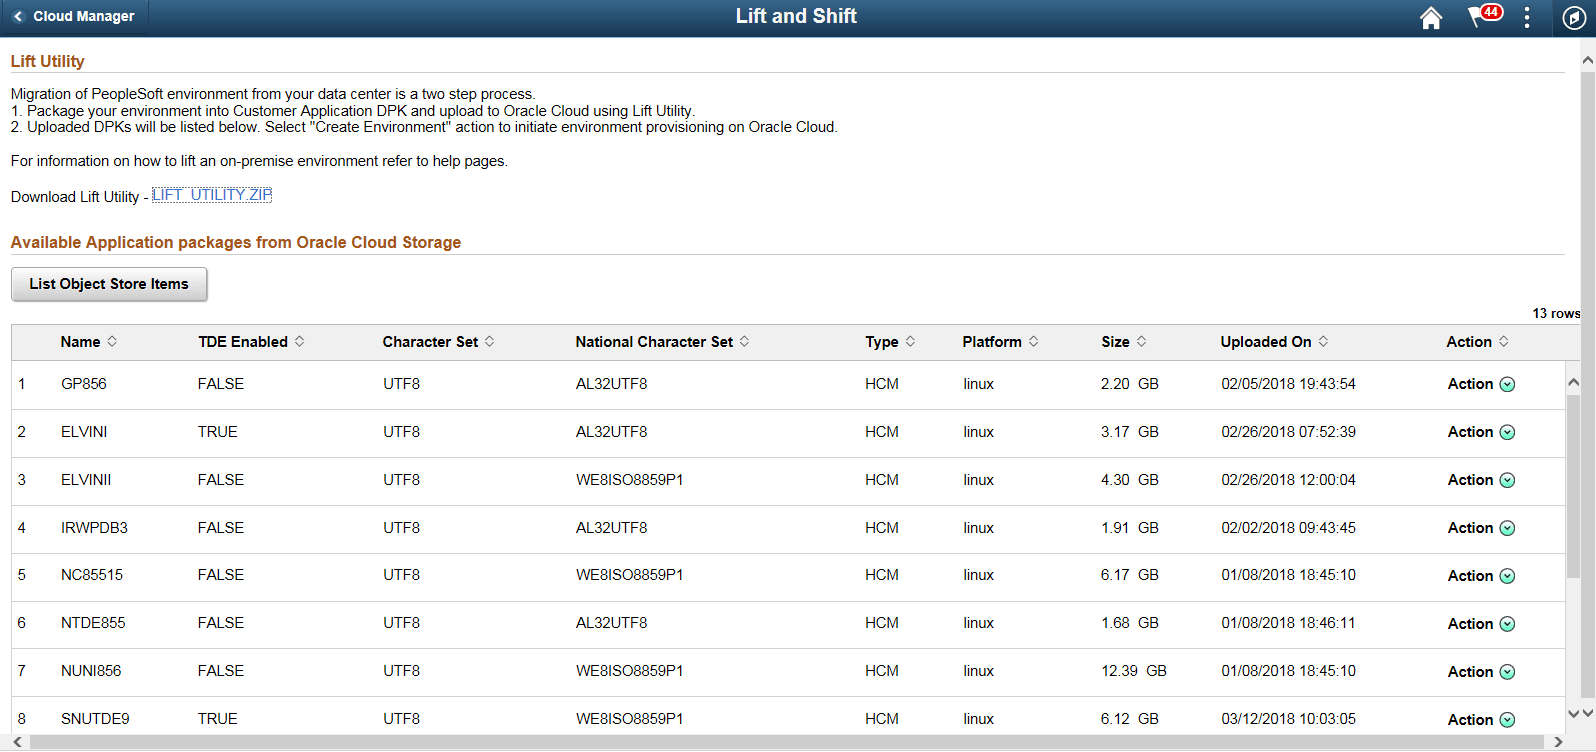Viewport: 1596px width, 752px height.
Task: Open the Action dropdown for ELVINI
Action: (x=1481, y=432)
